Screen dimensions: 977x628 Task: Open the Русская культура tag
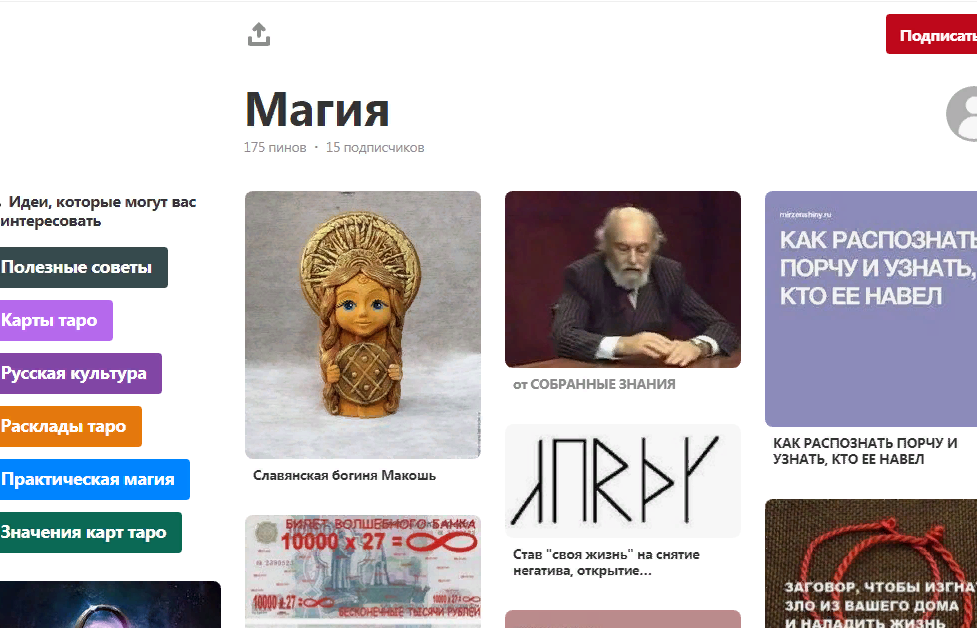click(x=80, y=373)
